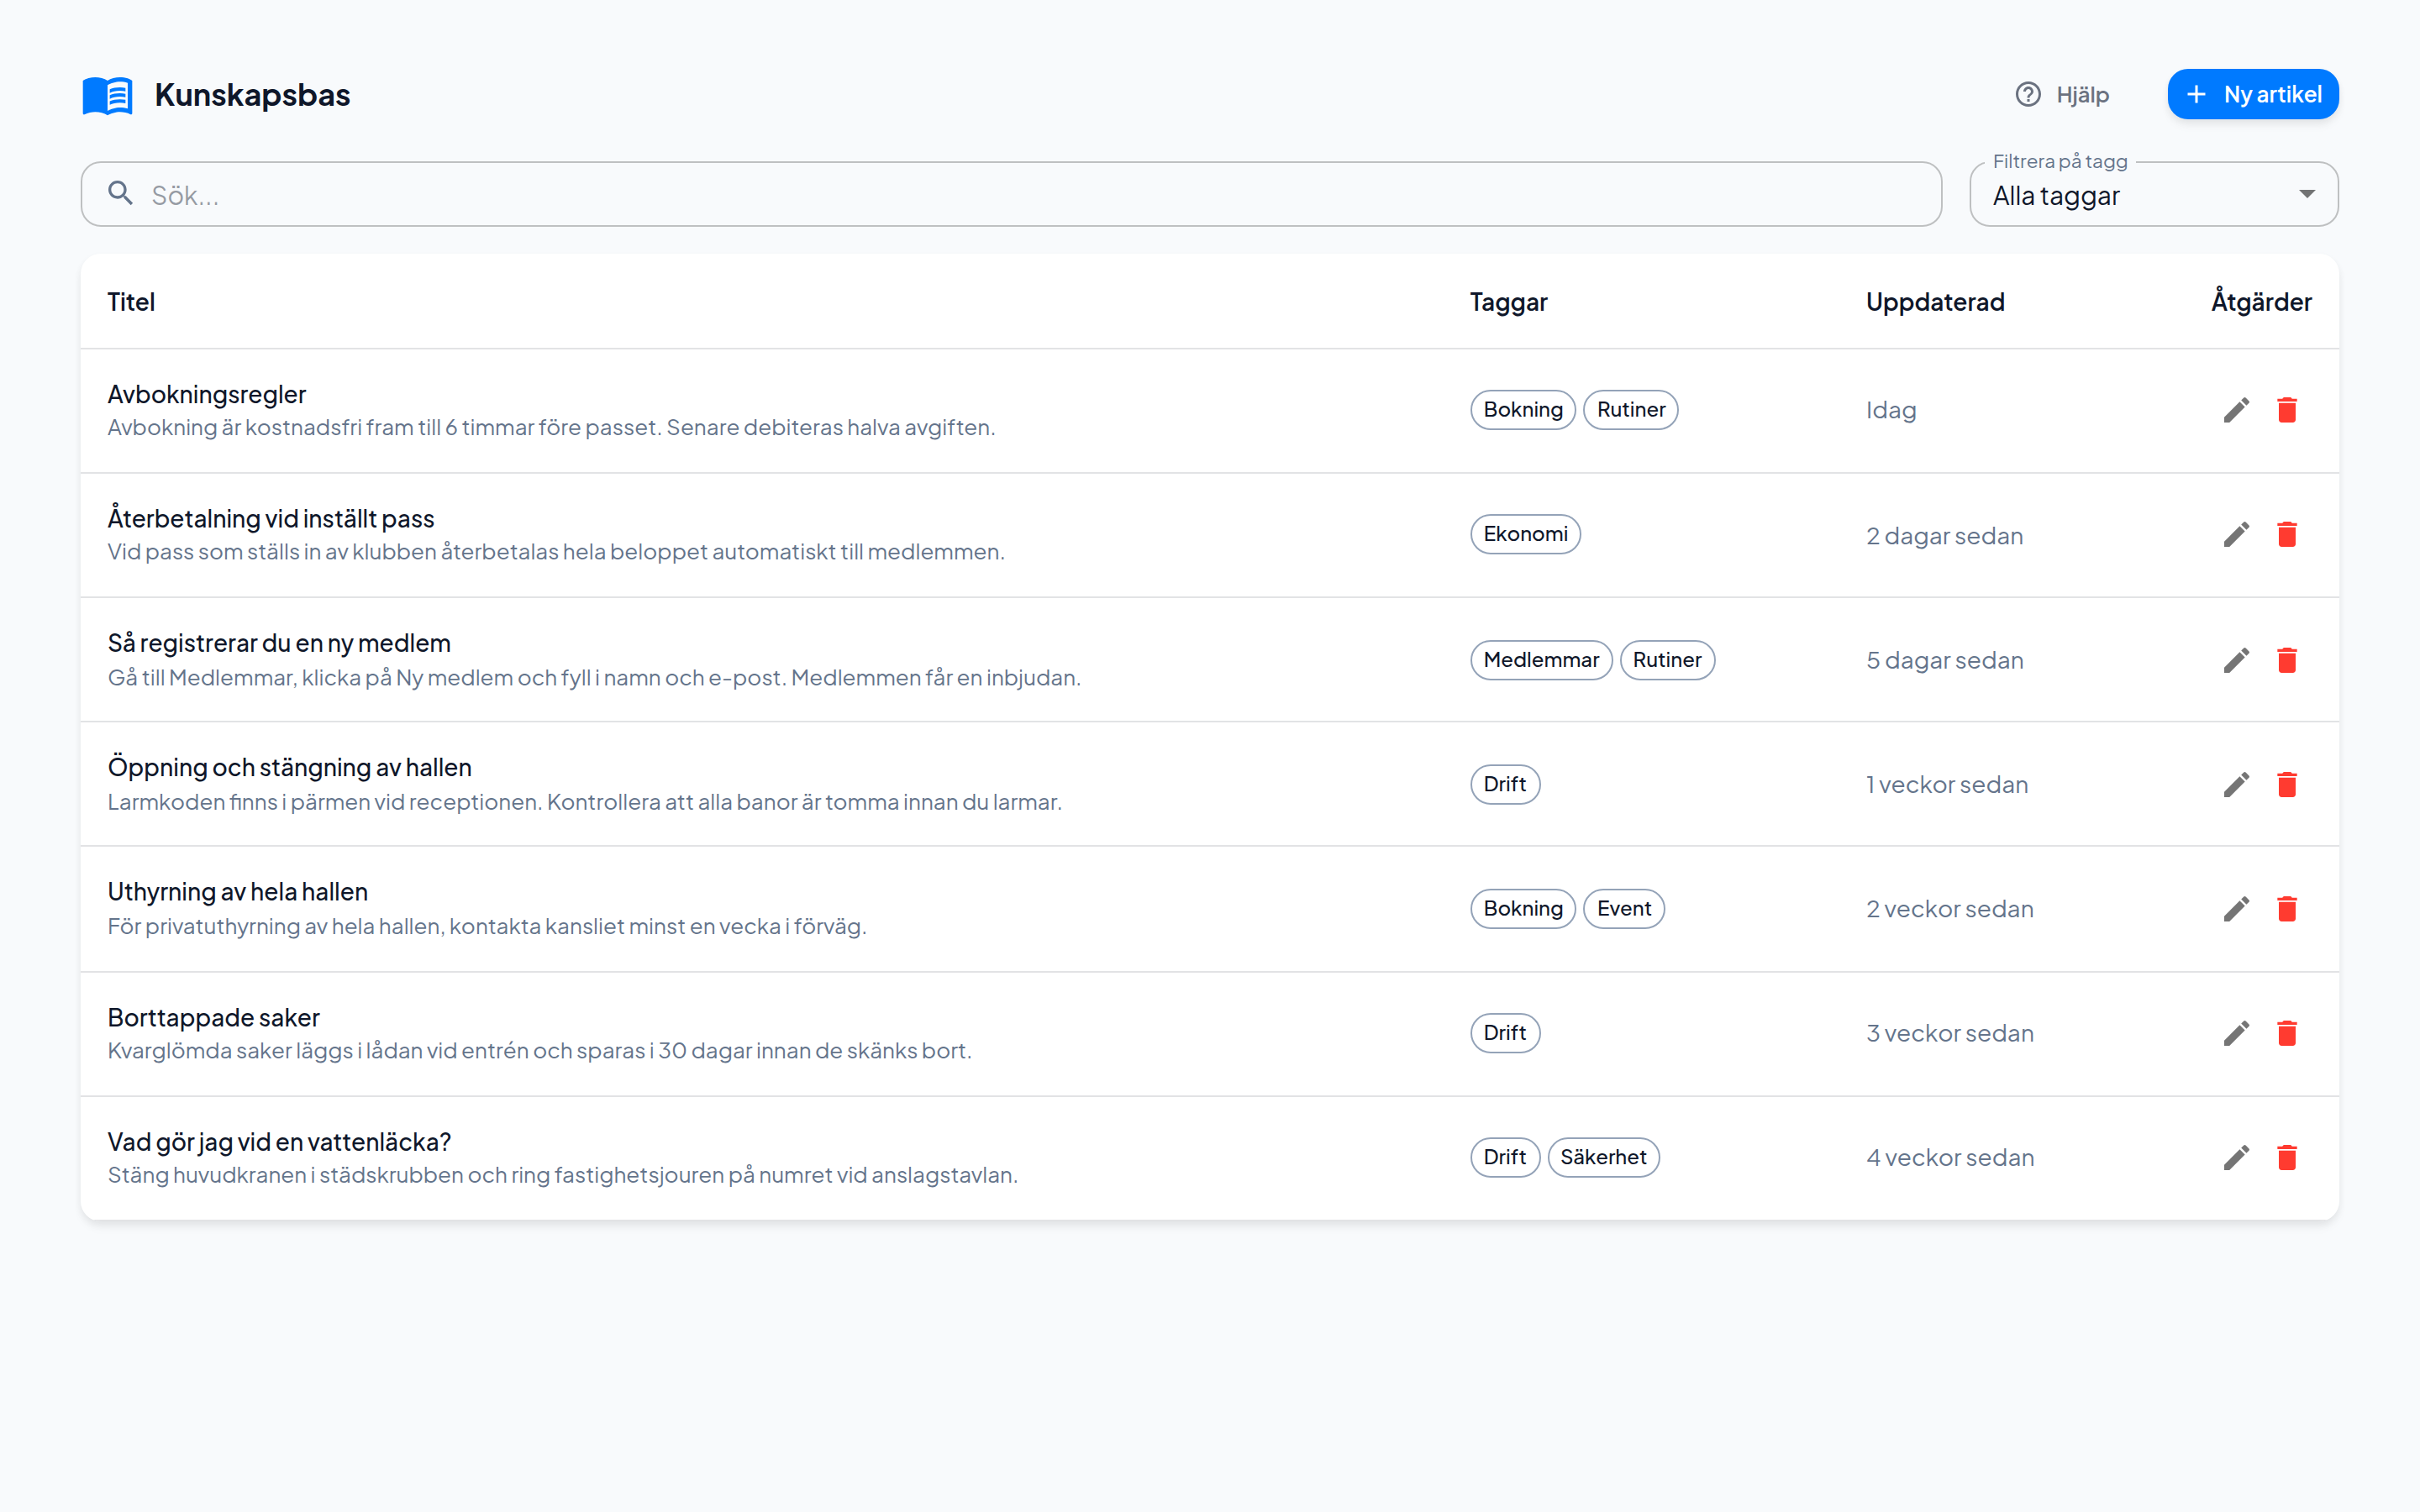The image size is (2420, 1512).
Task: Click the 3 veckor sedan value
Action: tap(1950, 1033)
